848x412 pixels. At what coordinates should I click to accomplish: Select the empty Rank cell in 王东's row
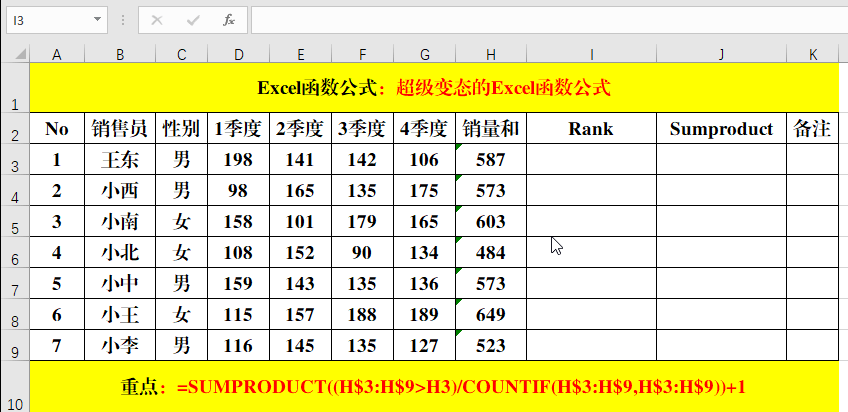pyautogui.click(x=592, y=159)
